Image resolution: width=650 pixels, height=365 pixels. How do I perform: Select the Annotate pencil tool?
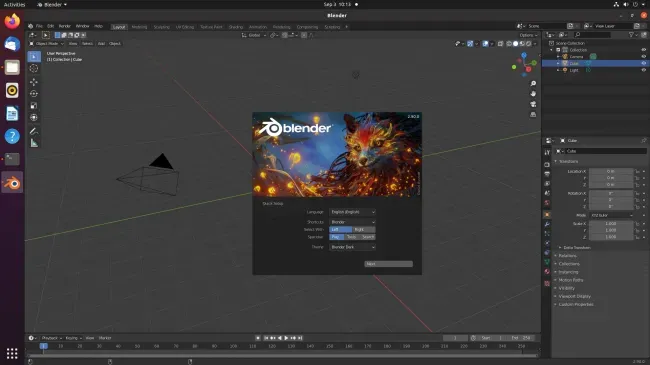pyautogui.click(x=34, y=131)
